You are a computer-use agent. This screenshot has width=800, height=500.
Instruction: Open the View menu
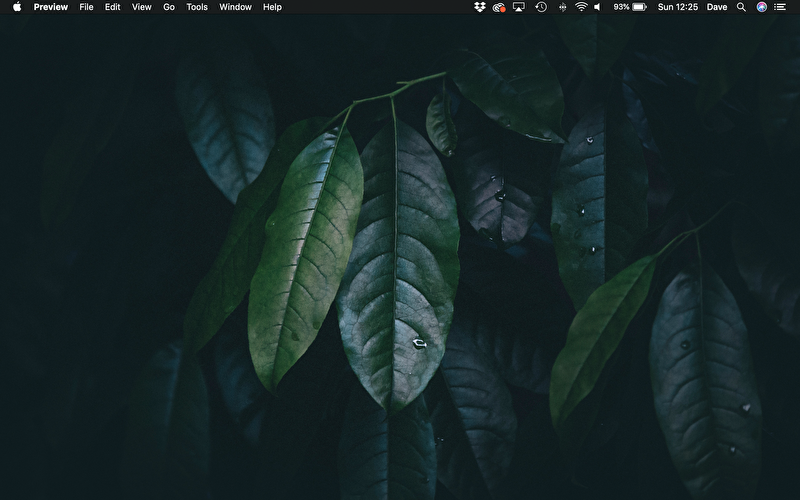(142, 7)
